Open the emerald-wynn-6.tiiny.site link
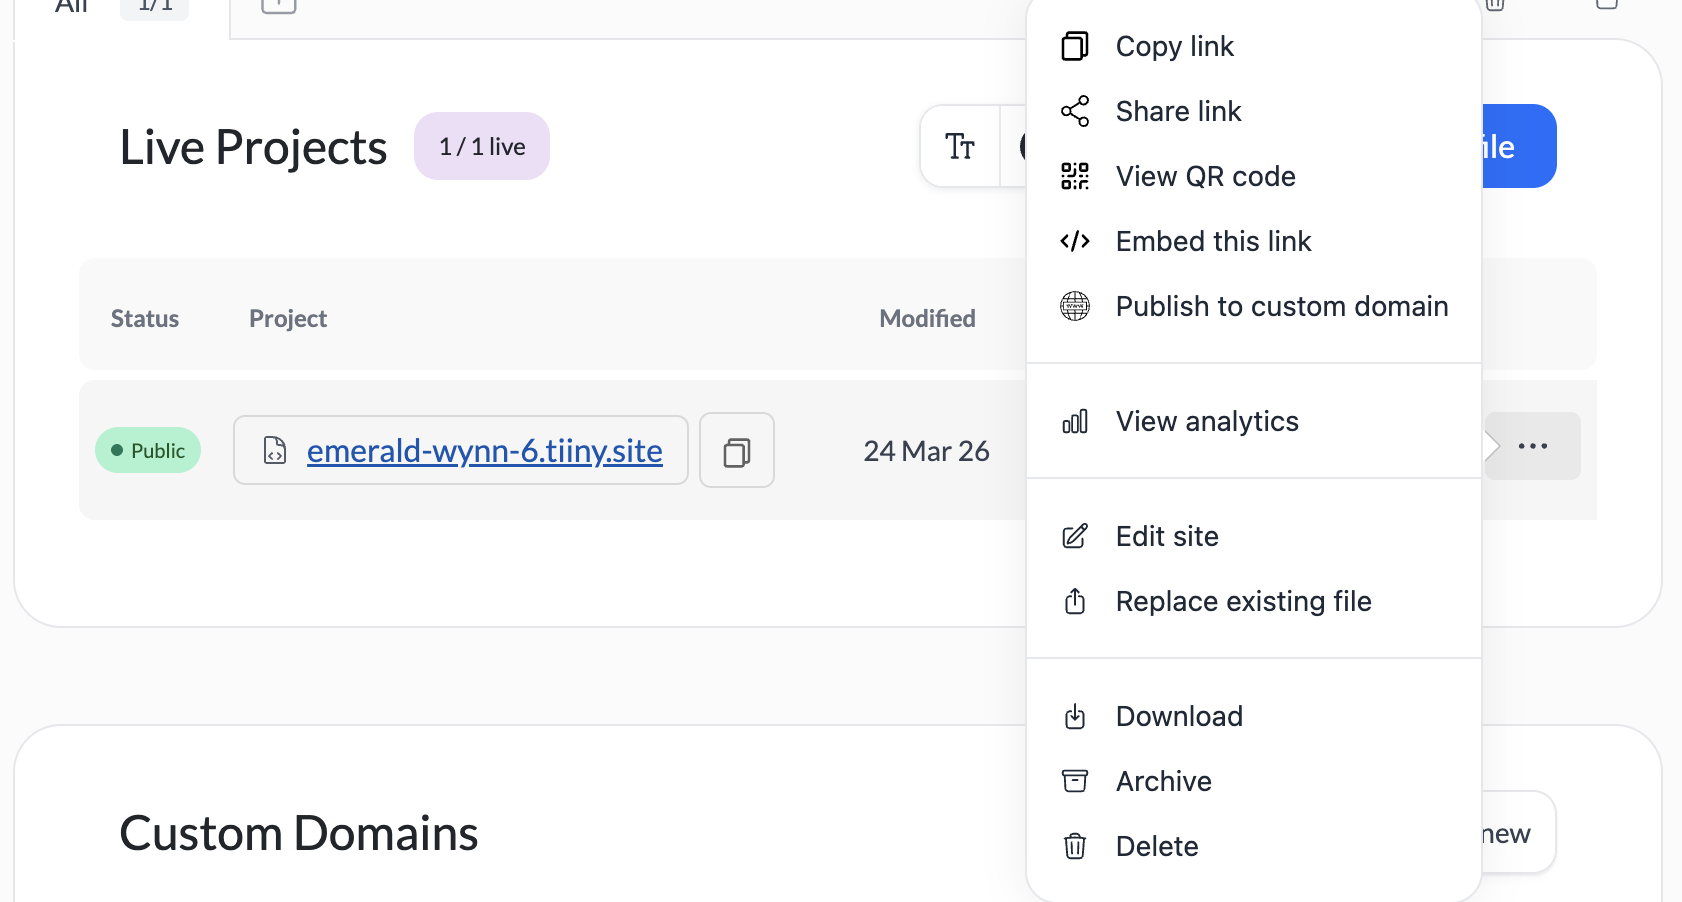 pyautogui.click(x=484, y=451)
